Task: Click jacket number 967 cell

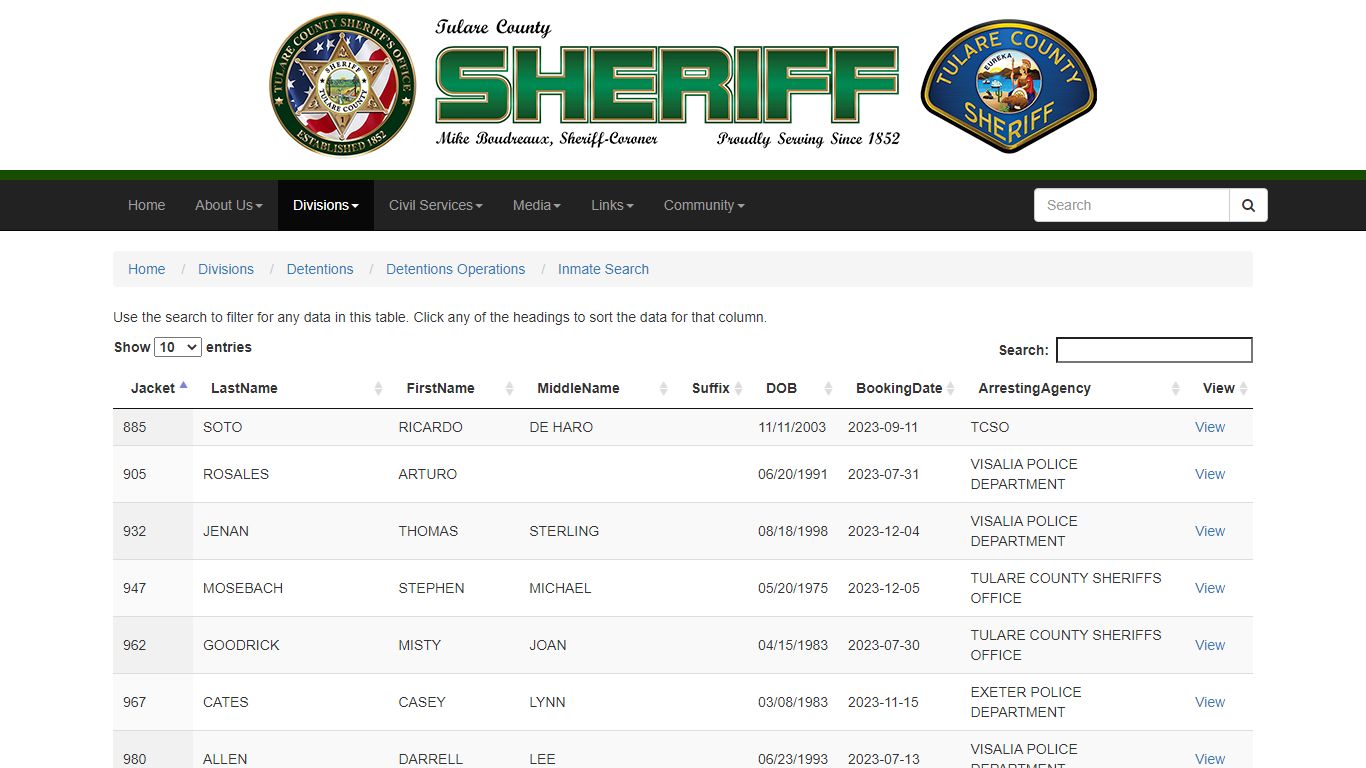Action: (x=153, y=702)
